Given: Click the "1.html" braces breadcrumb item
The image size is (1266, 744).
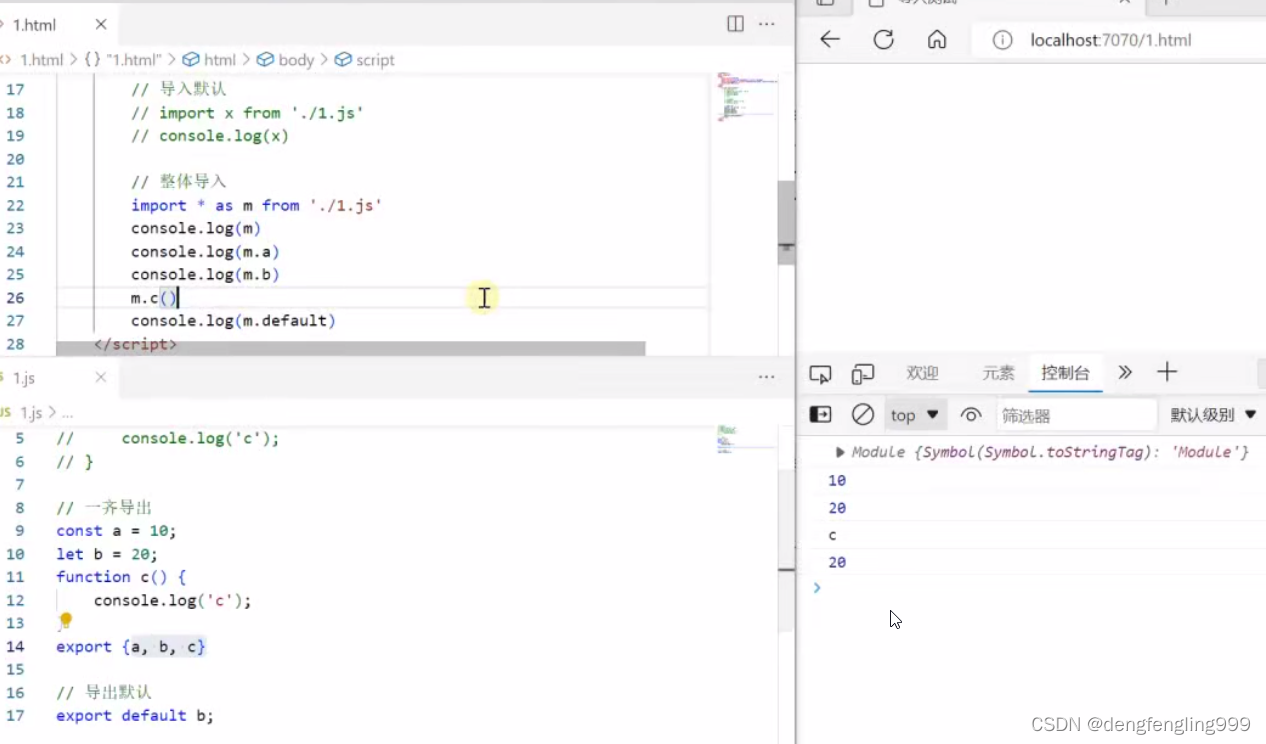Looking at the screenshot, I should tap(123, 60).
